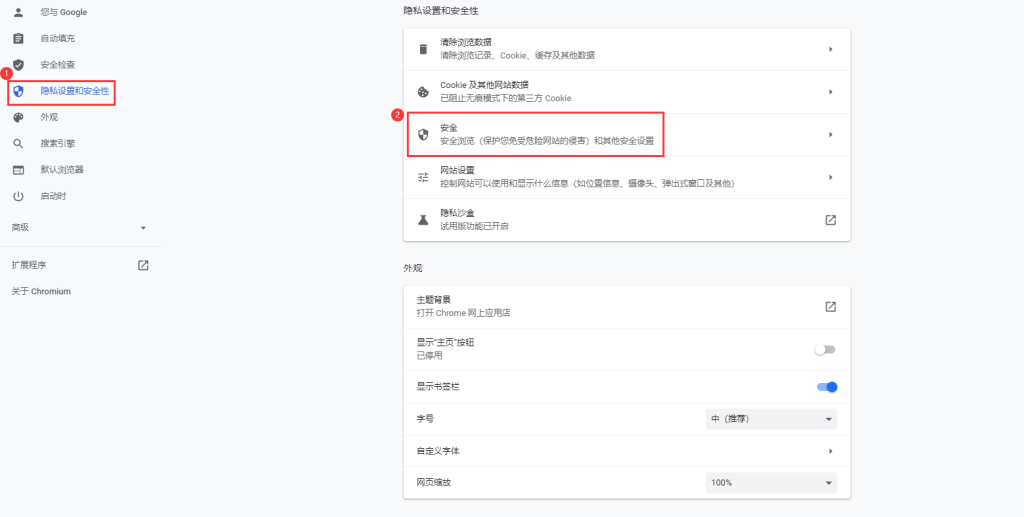Expand the 高级 section in the sidebar
This screenshot has height=517, width=1024.
80,228
